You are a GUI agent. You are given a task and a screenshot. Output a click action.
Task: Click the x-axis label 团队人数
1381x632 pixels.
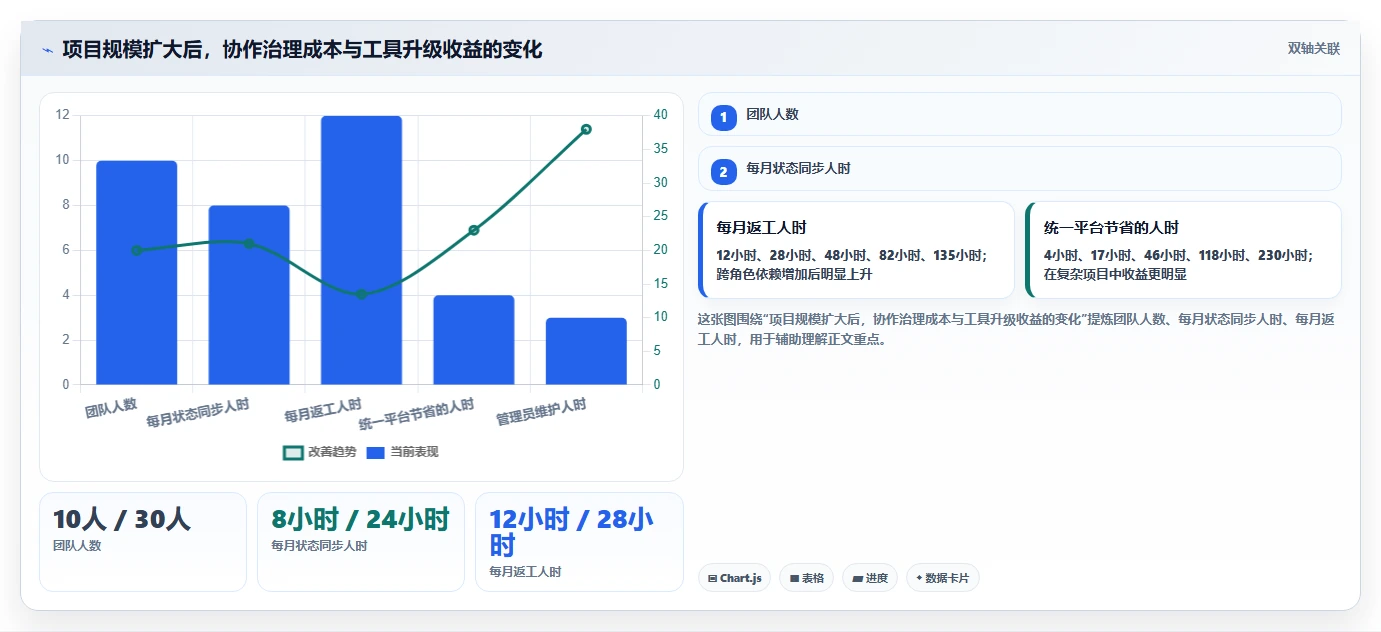[111, 407]
